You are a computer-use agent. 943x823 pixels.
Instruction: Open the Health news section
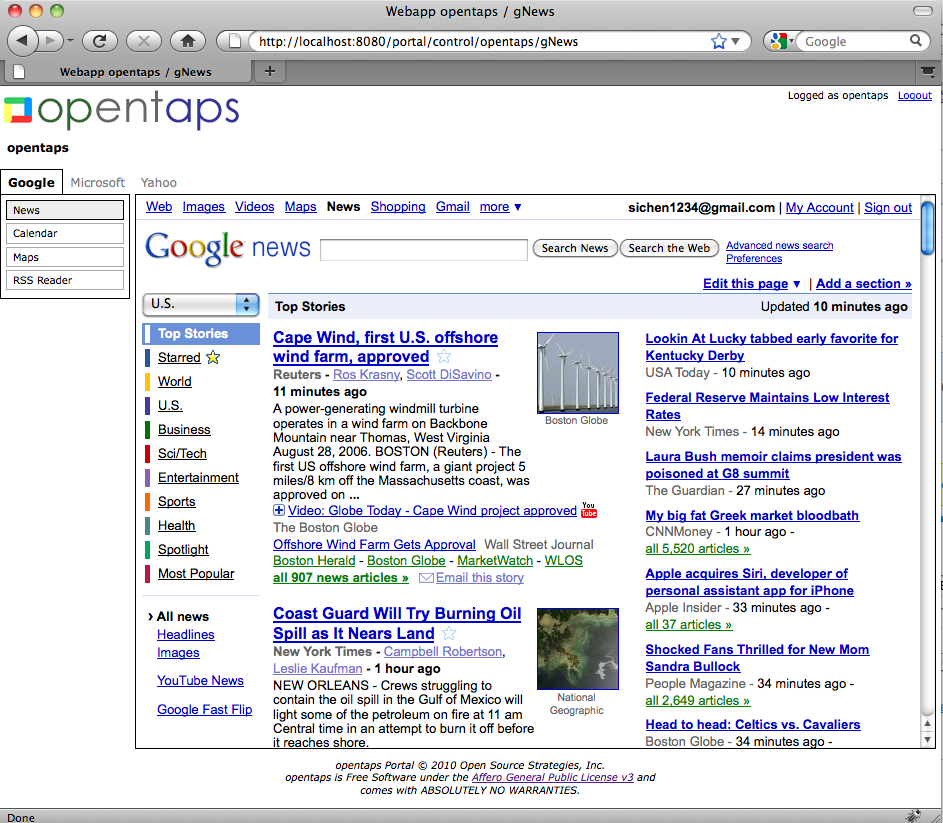point(177,526)
